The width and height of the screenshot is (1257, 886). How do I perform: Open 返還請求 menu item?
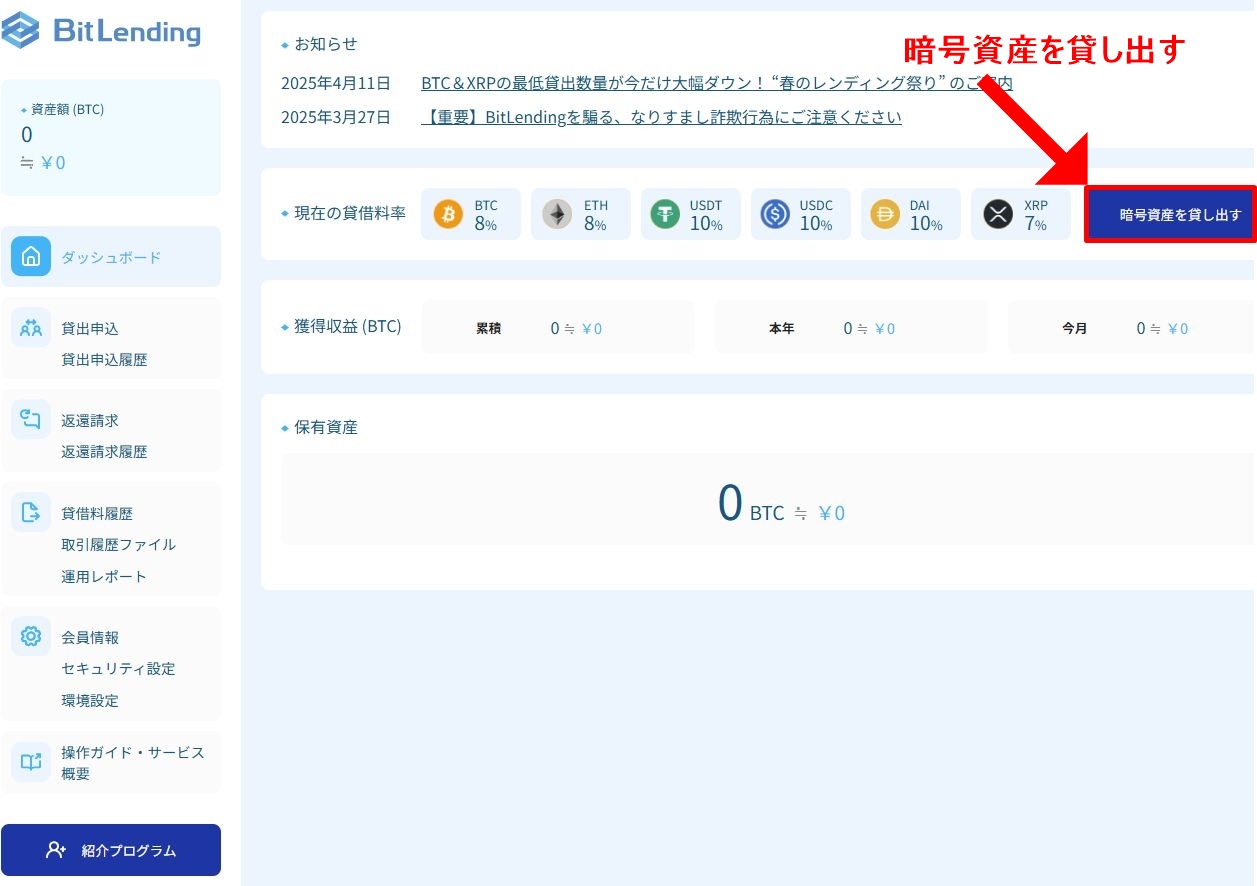click(x=90, y=420)
